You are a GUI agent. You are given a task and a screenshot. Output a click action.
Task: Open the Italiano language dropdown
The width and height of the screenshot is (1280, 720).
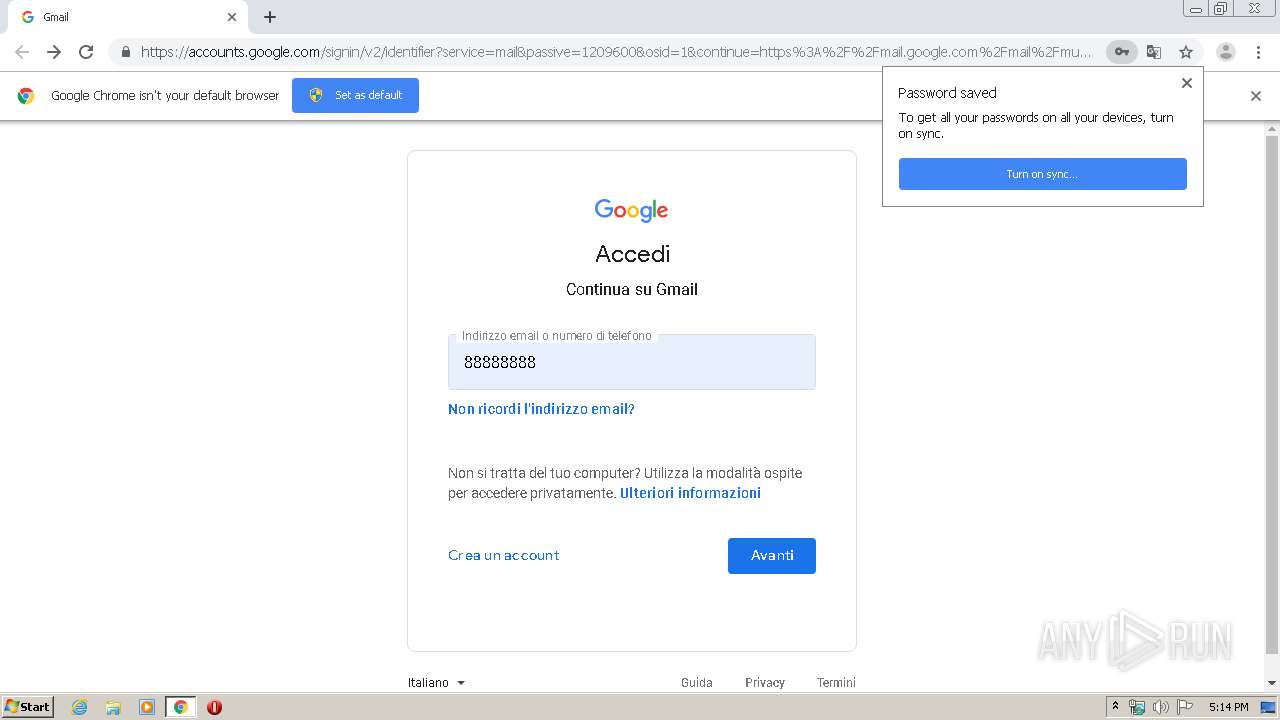[437, 682]
